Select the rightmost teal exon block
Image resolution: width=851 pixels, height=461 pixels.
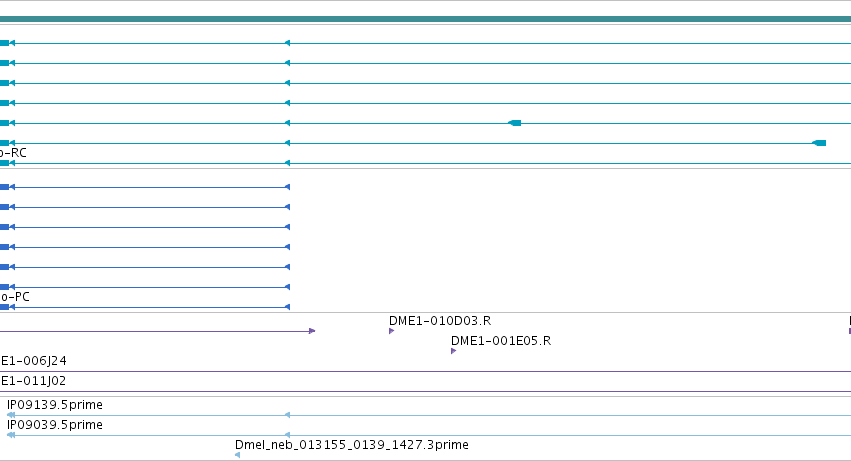click(x=819, y=143)
